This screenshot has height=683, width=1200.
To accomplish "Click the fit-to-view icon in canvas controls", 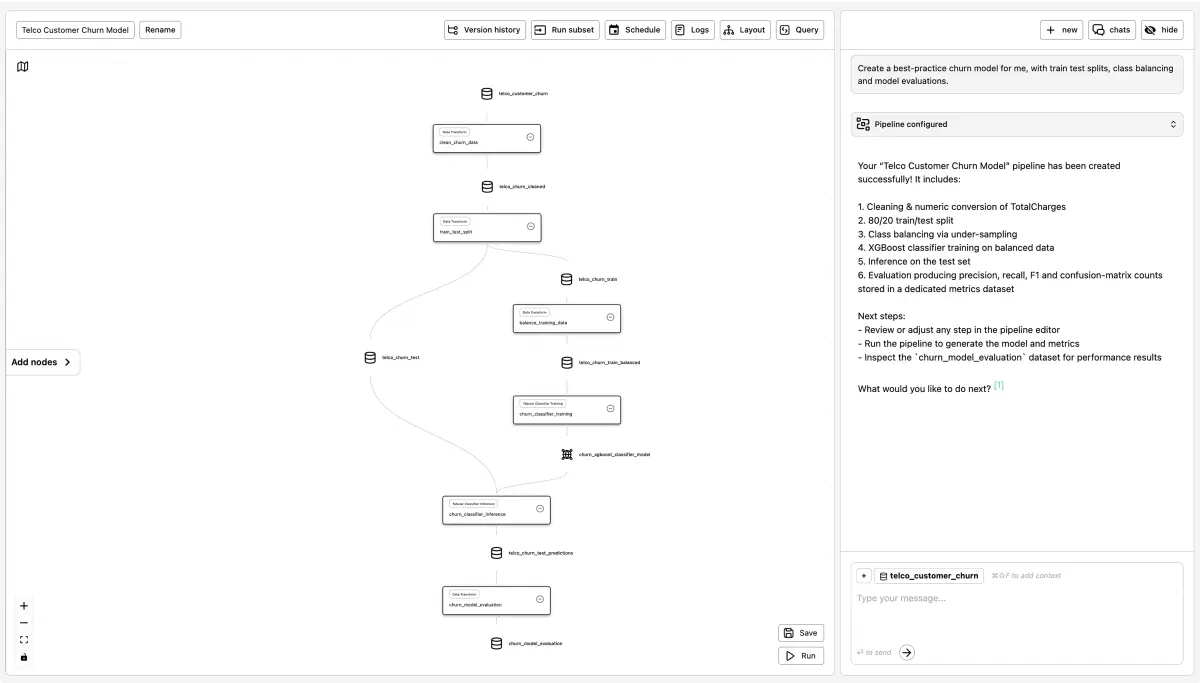I will click(x=23, y=640).
